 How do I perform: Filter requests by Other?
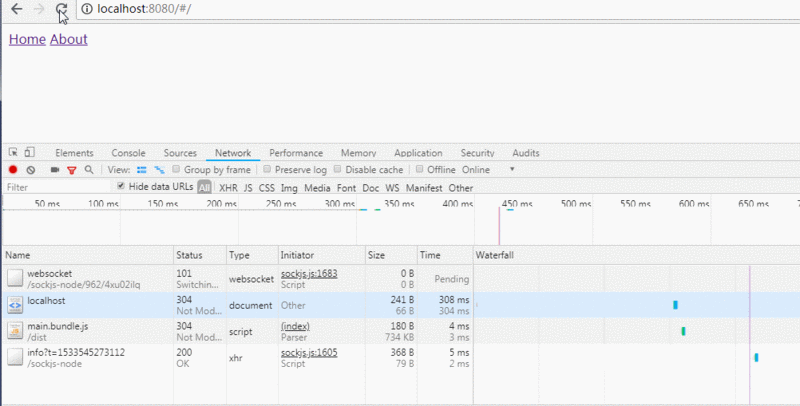tap(461, 188)
